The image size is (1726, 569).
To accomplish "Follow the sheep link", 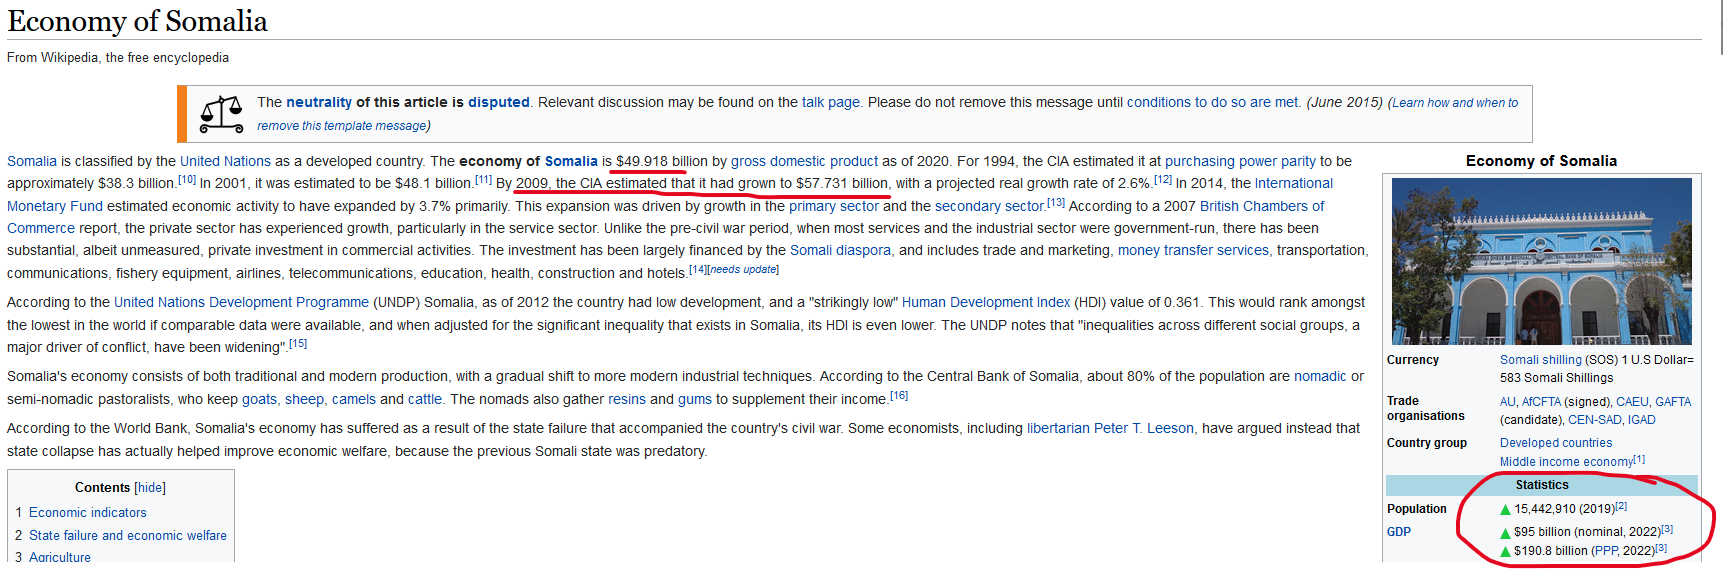I will pyautogui.click(x=304, y=399).
